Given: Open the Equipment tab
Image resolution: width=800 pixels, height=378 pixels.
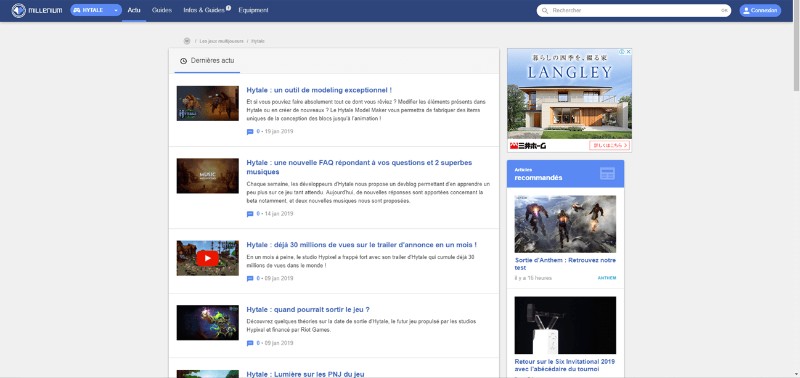Looking at the screenshot, I should click(253, 10).
